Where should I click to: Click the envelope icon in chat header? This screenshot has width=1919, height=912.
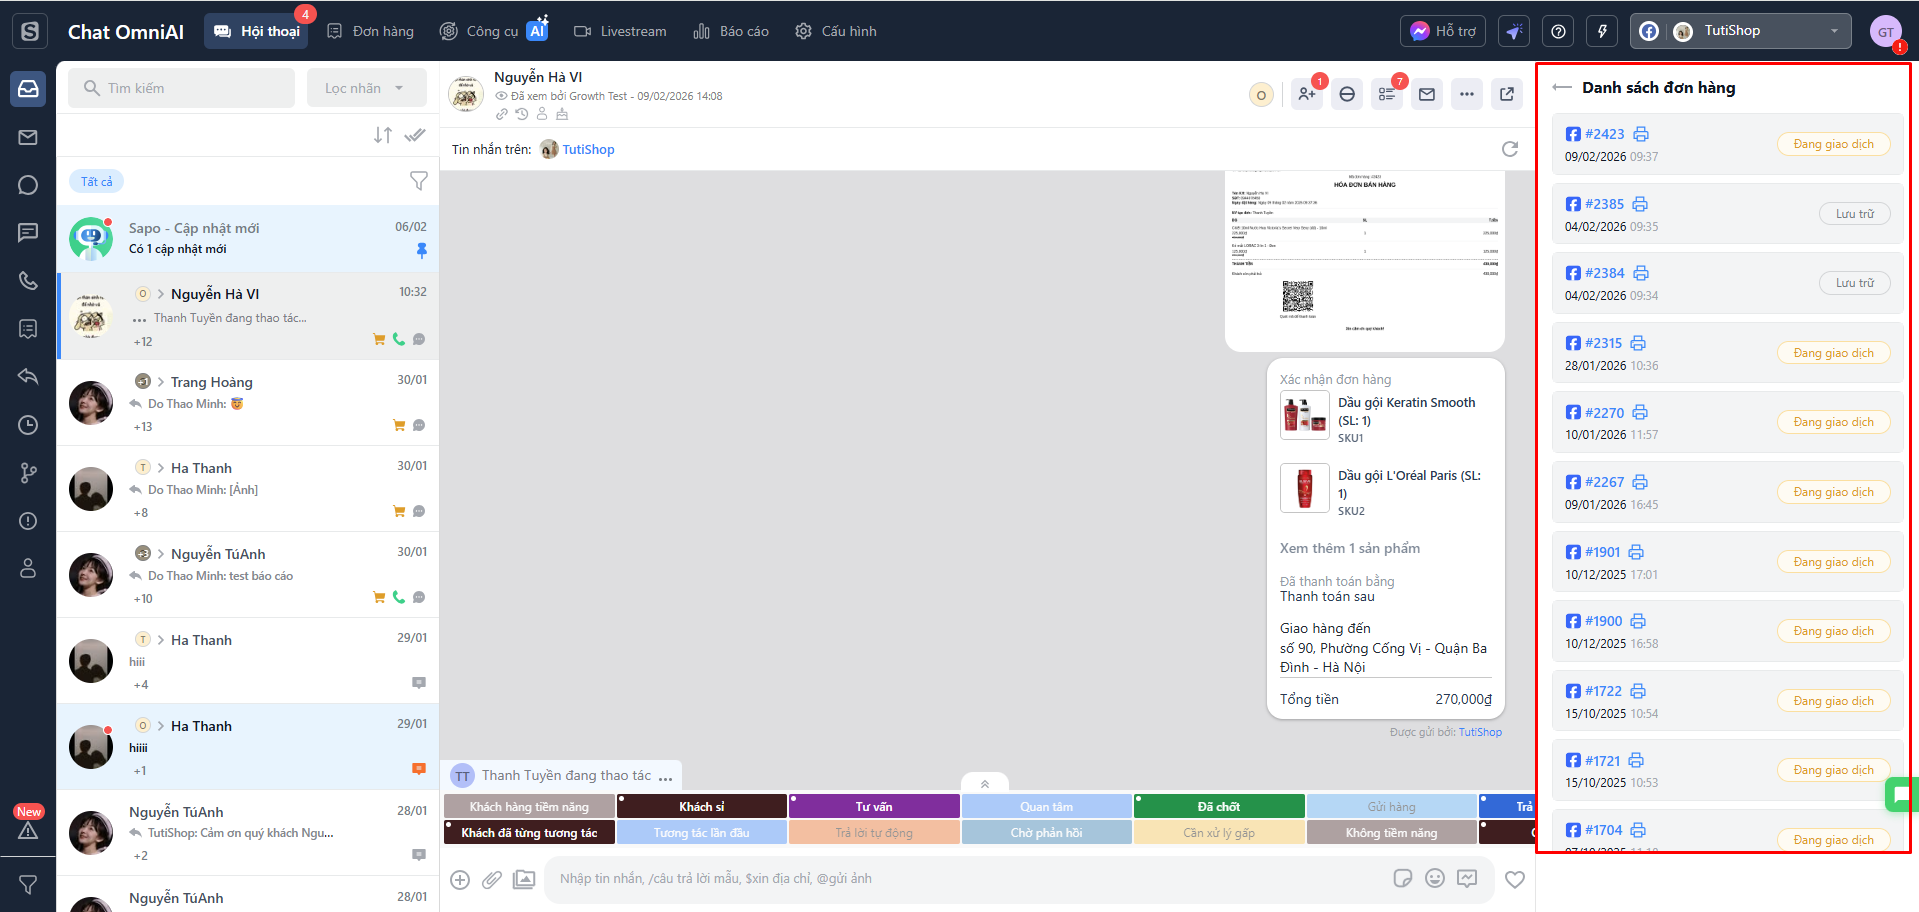click(1427, 94)
